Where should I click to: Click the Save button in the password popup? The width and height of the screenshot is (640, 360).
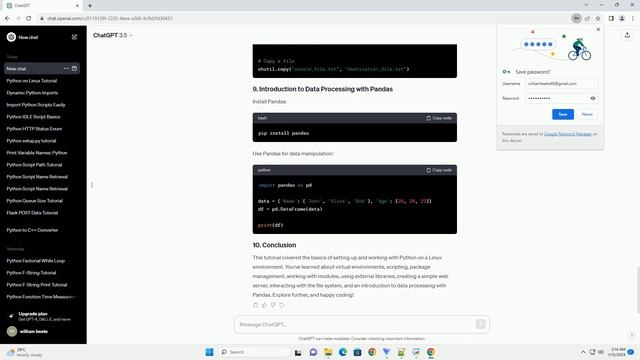coord(563,114)
